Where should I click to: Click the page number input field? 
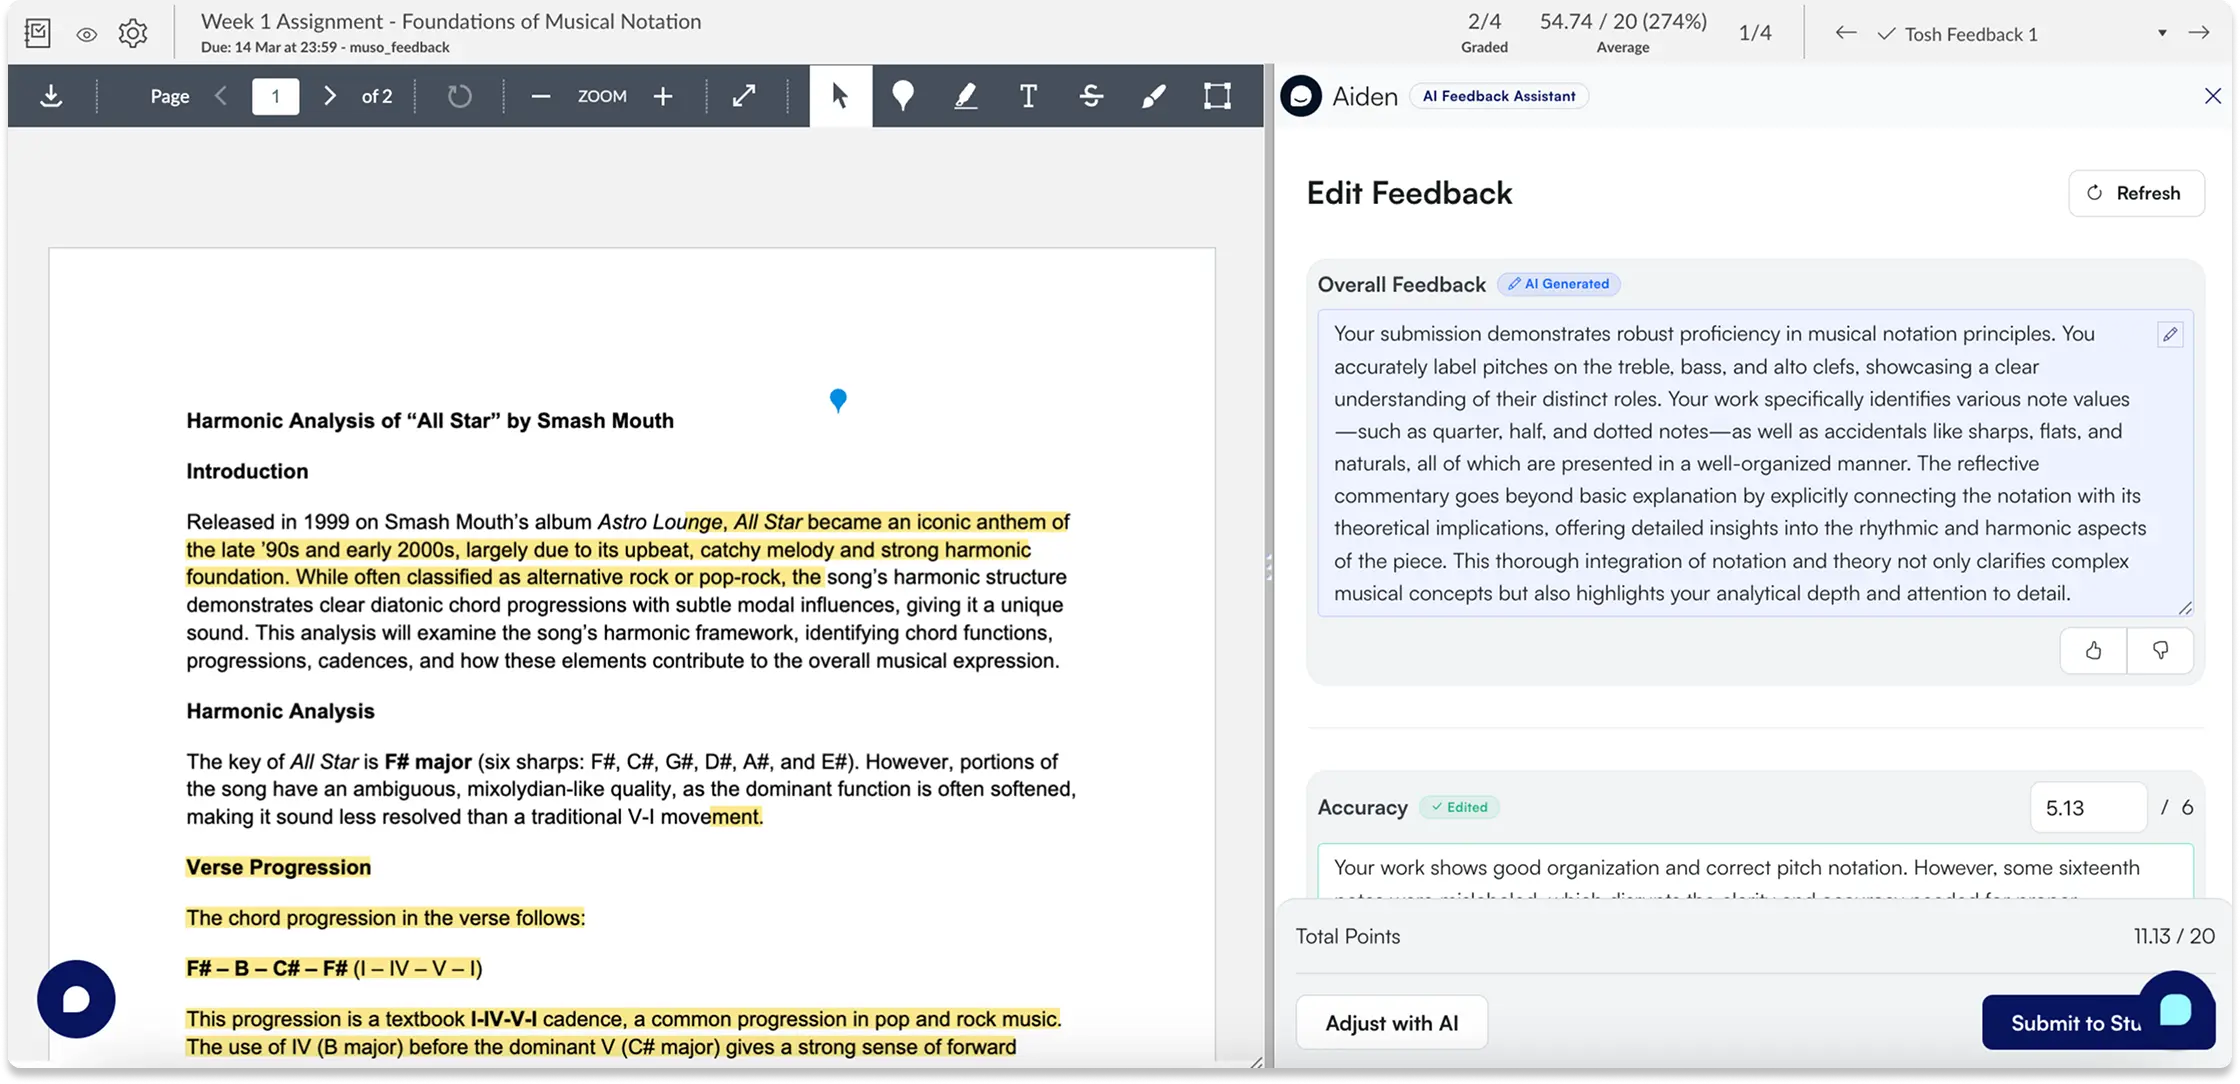point(275,96)
